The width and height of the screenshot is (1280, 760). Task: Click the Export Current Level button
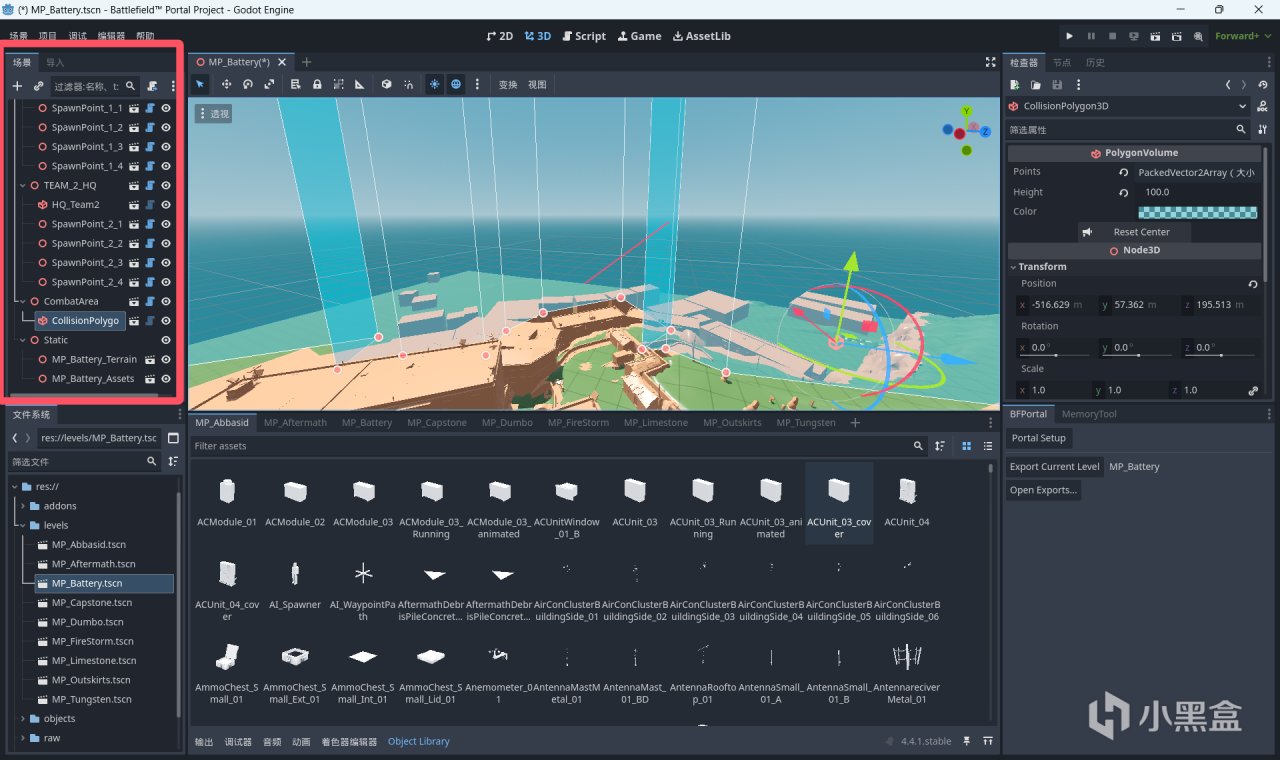tap(1054, 467)
